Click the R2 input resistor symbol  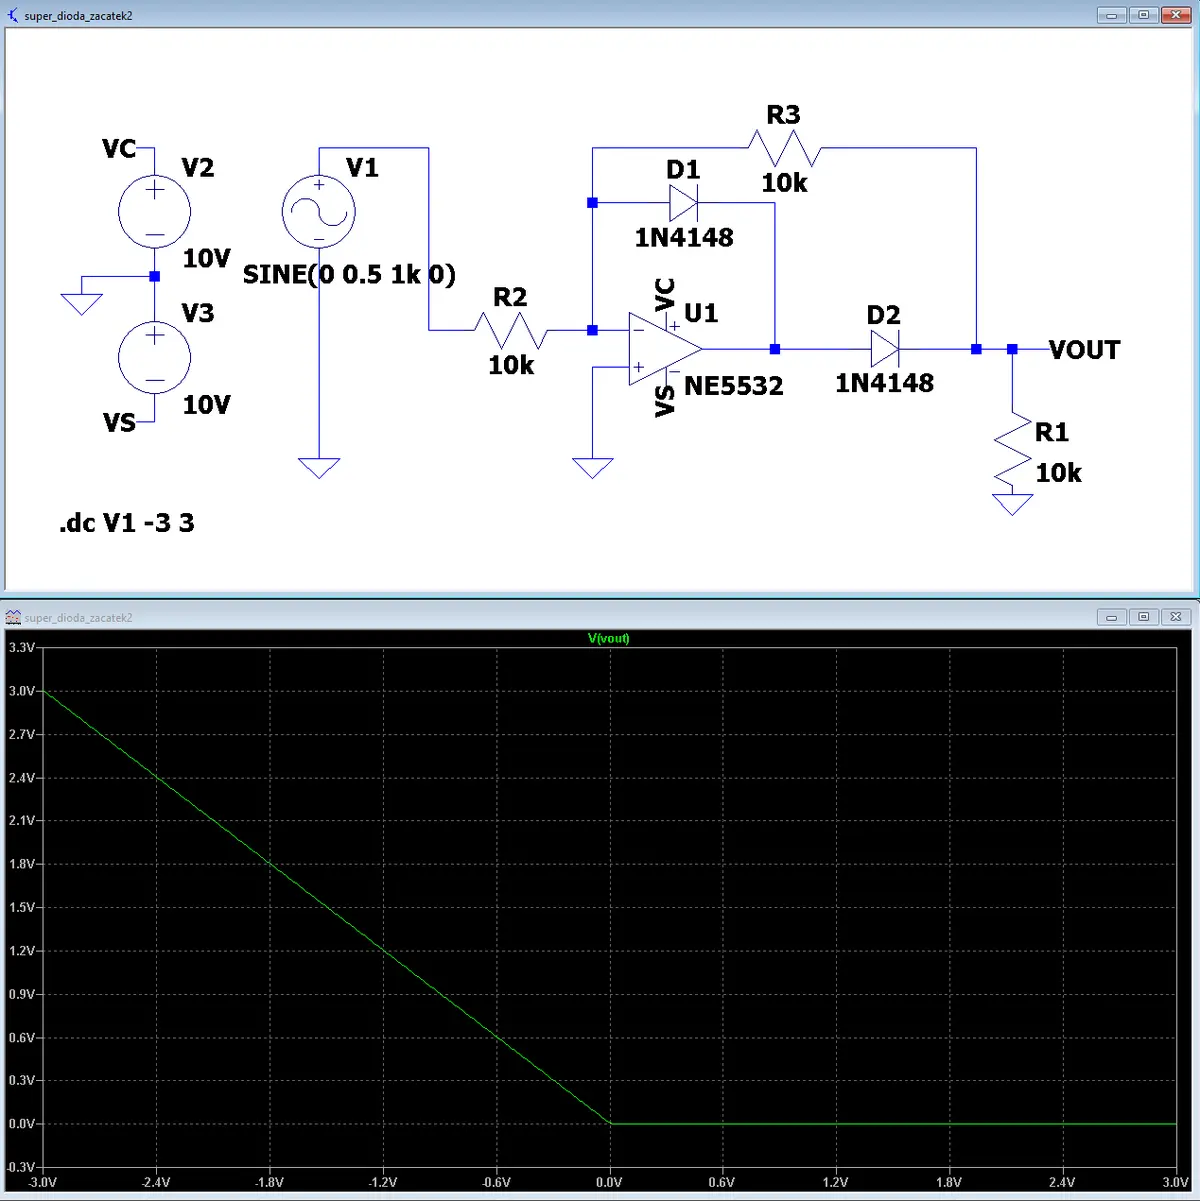coord(511,330)
